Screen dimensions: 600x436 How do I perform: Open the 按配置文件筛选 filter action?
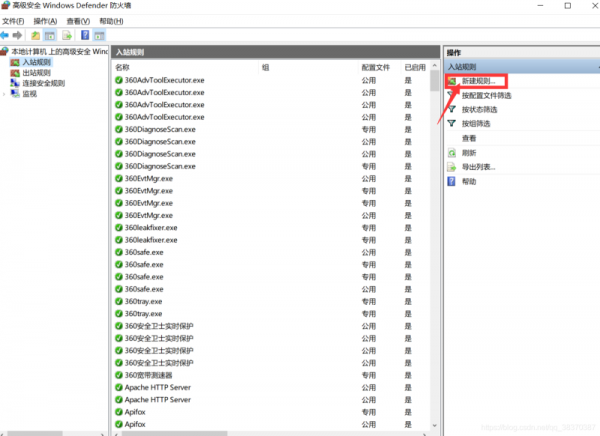(488, 95)
